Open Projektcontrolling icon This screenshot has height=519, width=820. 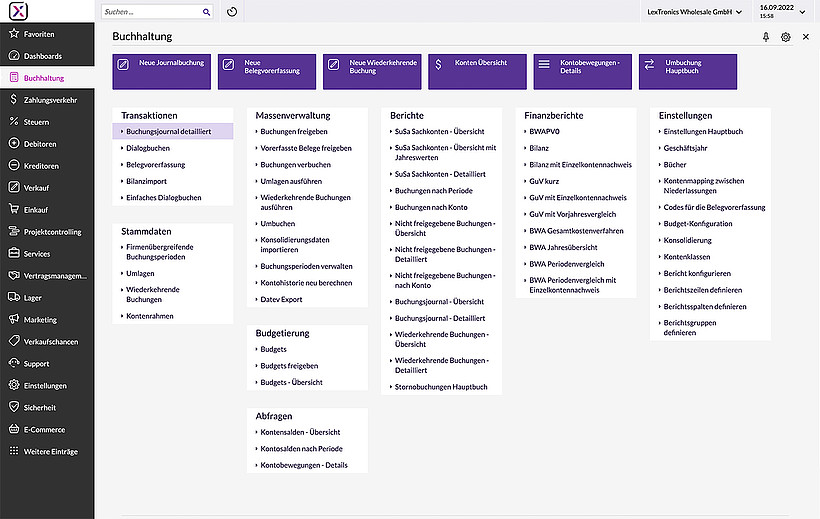[x=14, y=231]
